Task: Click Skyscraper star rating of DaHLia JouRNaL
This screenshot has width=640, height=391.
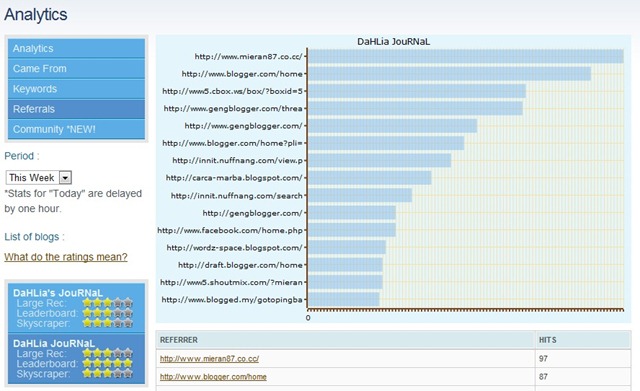Action: [x=108, y=374]
